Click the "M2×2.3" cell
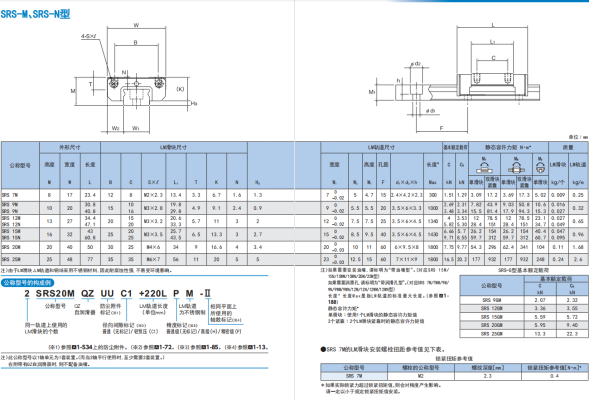The image size is (589, 400). coord(153,195)
